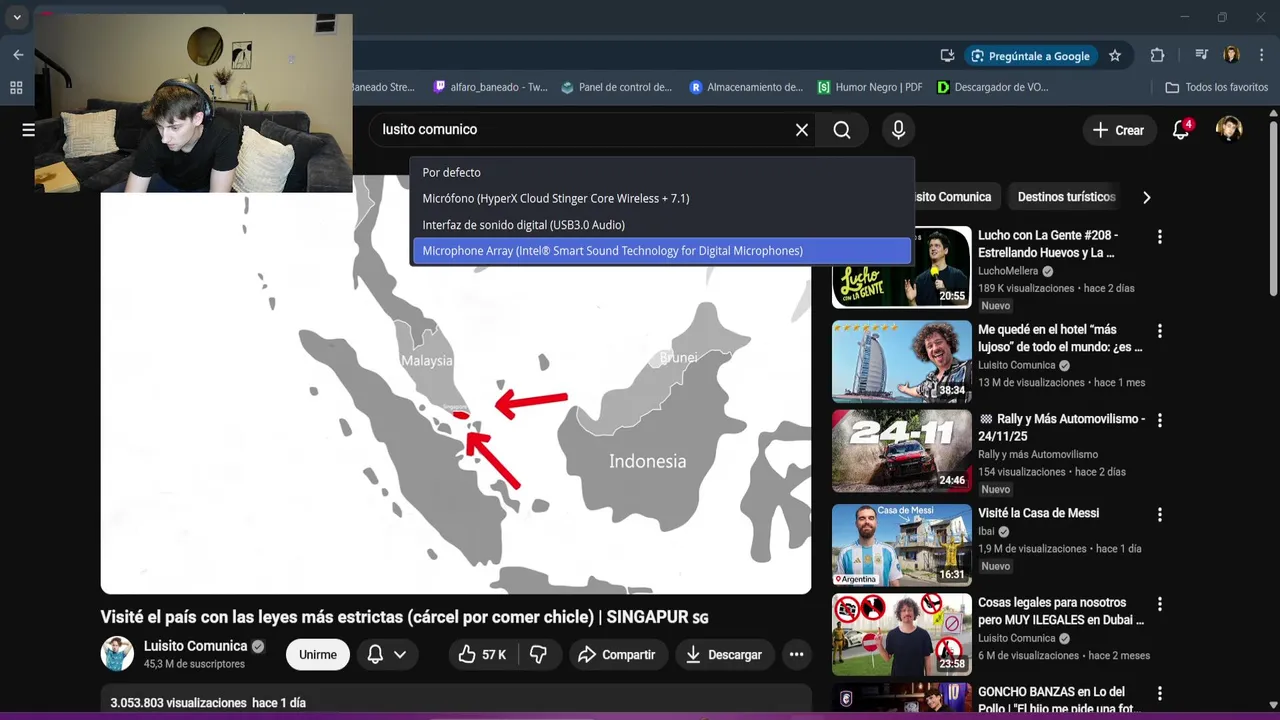
Task: Click the magnifier search button
Action: pyautogui.click(x=842, y=130)
